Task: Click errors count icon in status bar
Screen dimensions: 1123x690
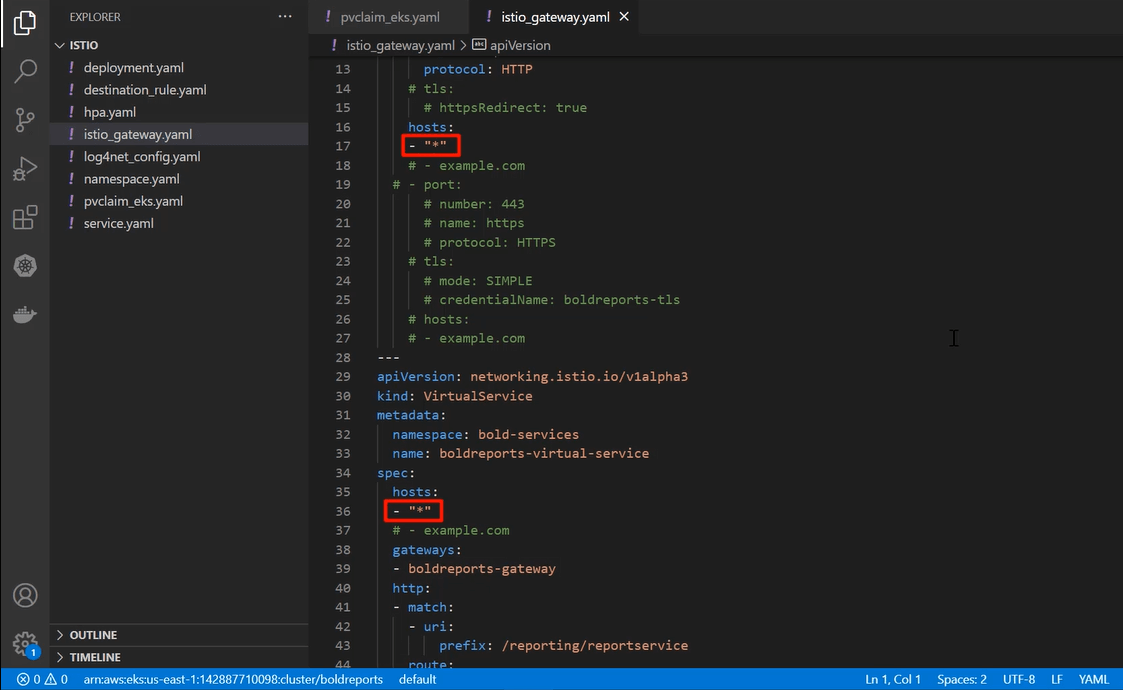Action: coord(23,679)
